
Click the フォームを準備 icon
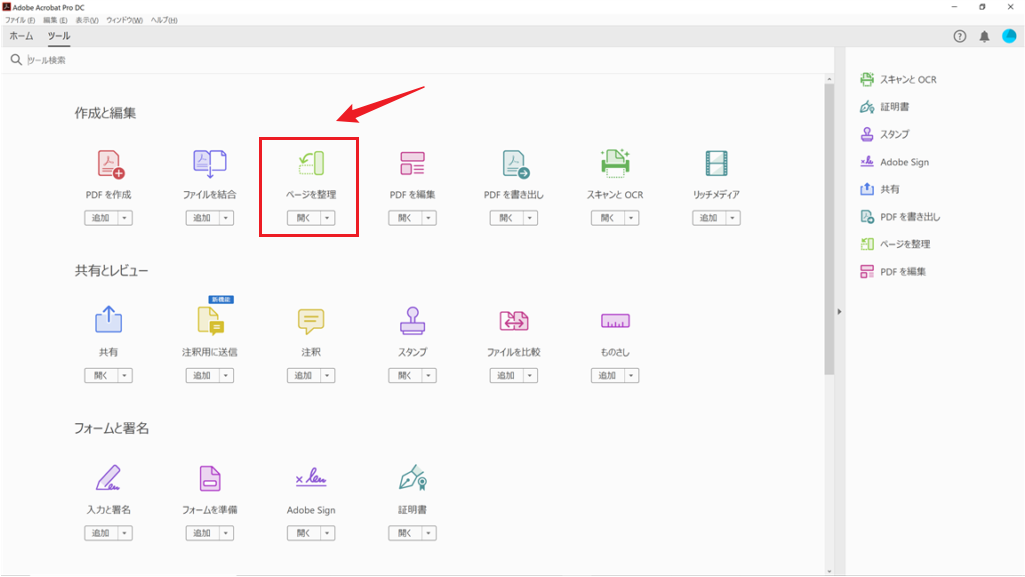click(210, 478)
